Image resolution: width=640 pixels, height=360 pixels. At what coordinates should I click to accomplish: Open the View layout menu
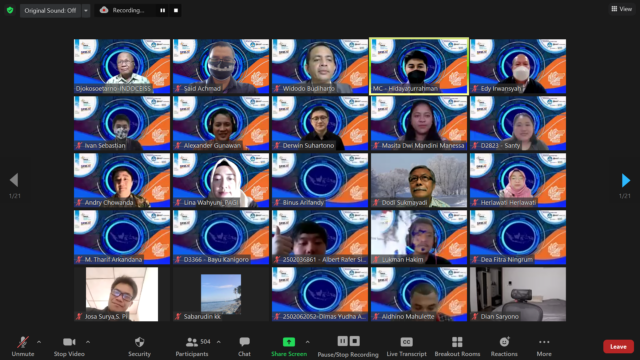click(x=622, y=9)
